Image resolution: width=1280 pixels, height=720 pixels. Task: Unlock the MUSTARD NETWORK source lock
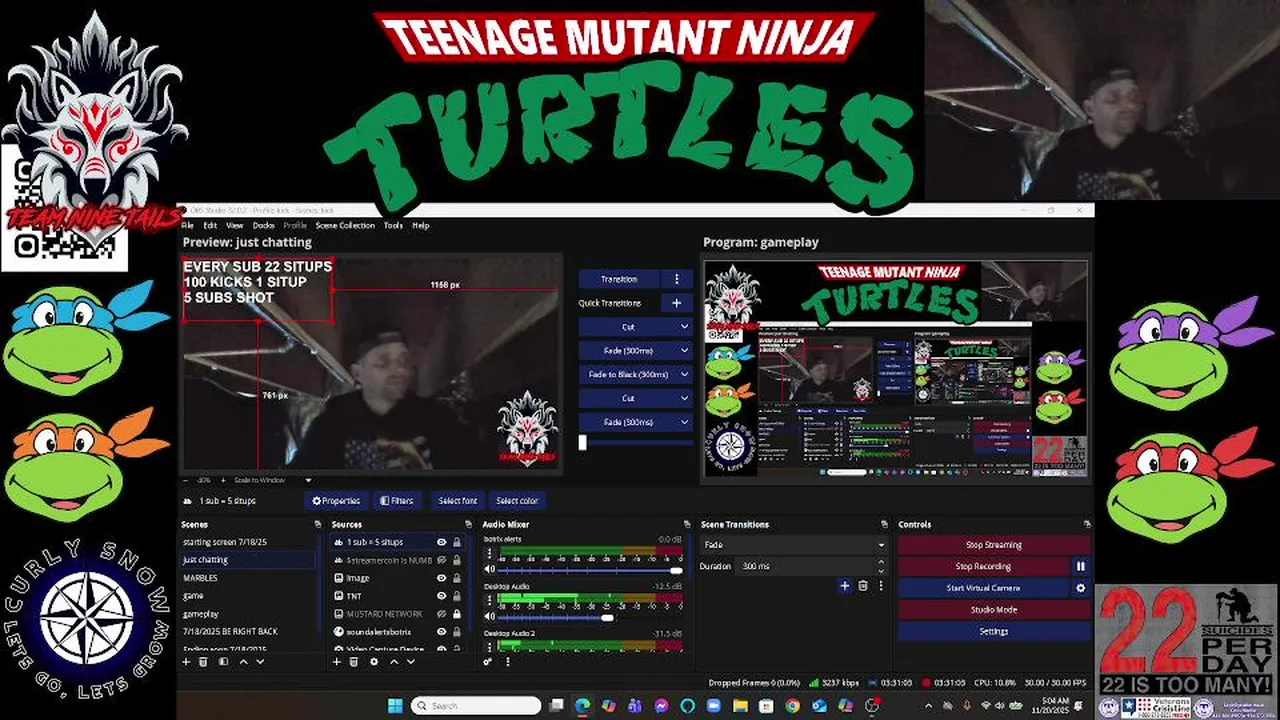click(457, 614)
